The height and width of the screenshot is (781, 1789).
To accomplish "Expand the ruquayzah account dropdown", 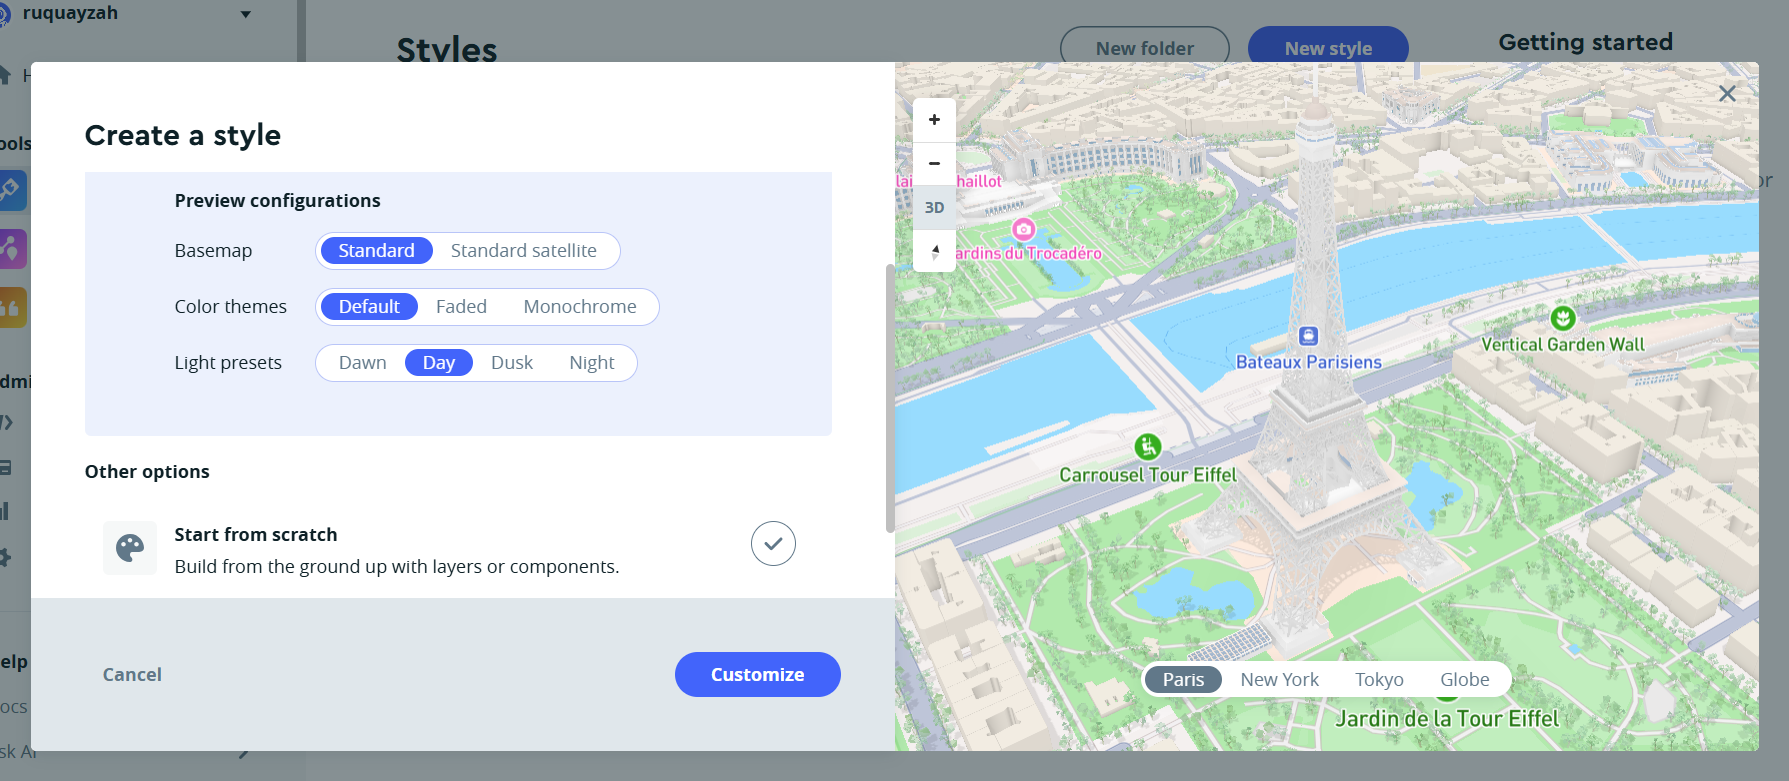I will 246,14.
